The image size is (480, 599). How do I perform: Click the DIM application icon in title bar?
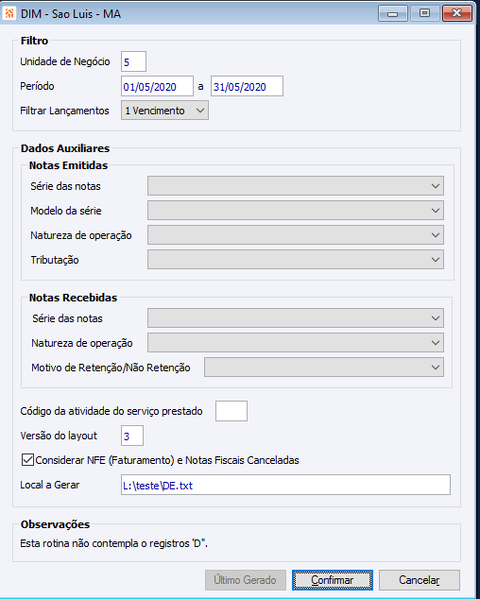click(9, 14)
